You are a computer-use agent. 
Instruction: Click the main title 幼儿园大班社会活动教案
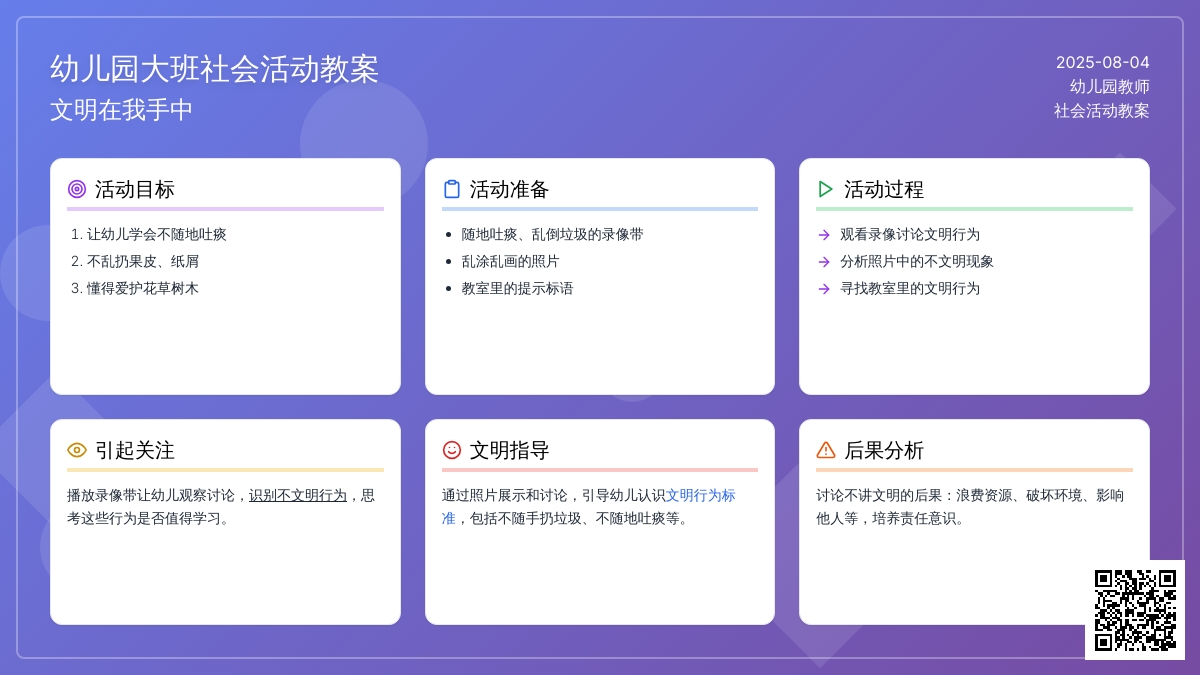point(215,69)
